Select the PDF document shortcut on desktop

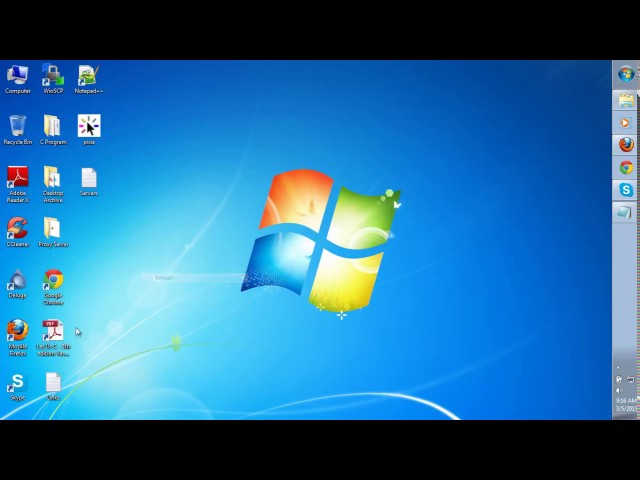(53, 338)
